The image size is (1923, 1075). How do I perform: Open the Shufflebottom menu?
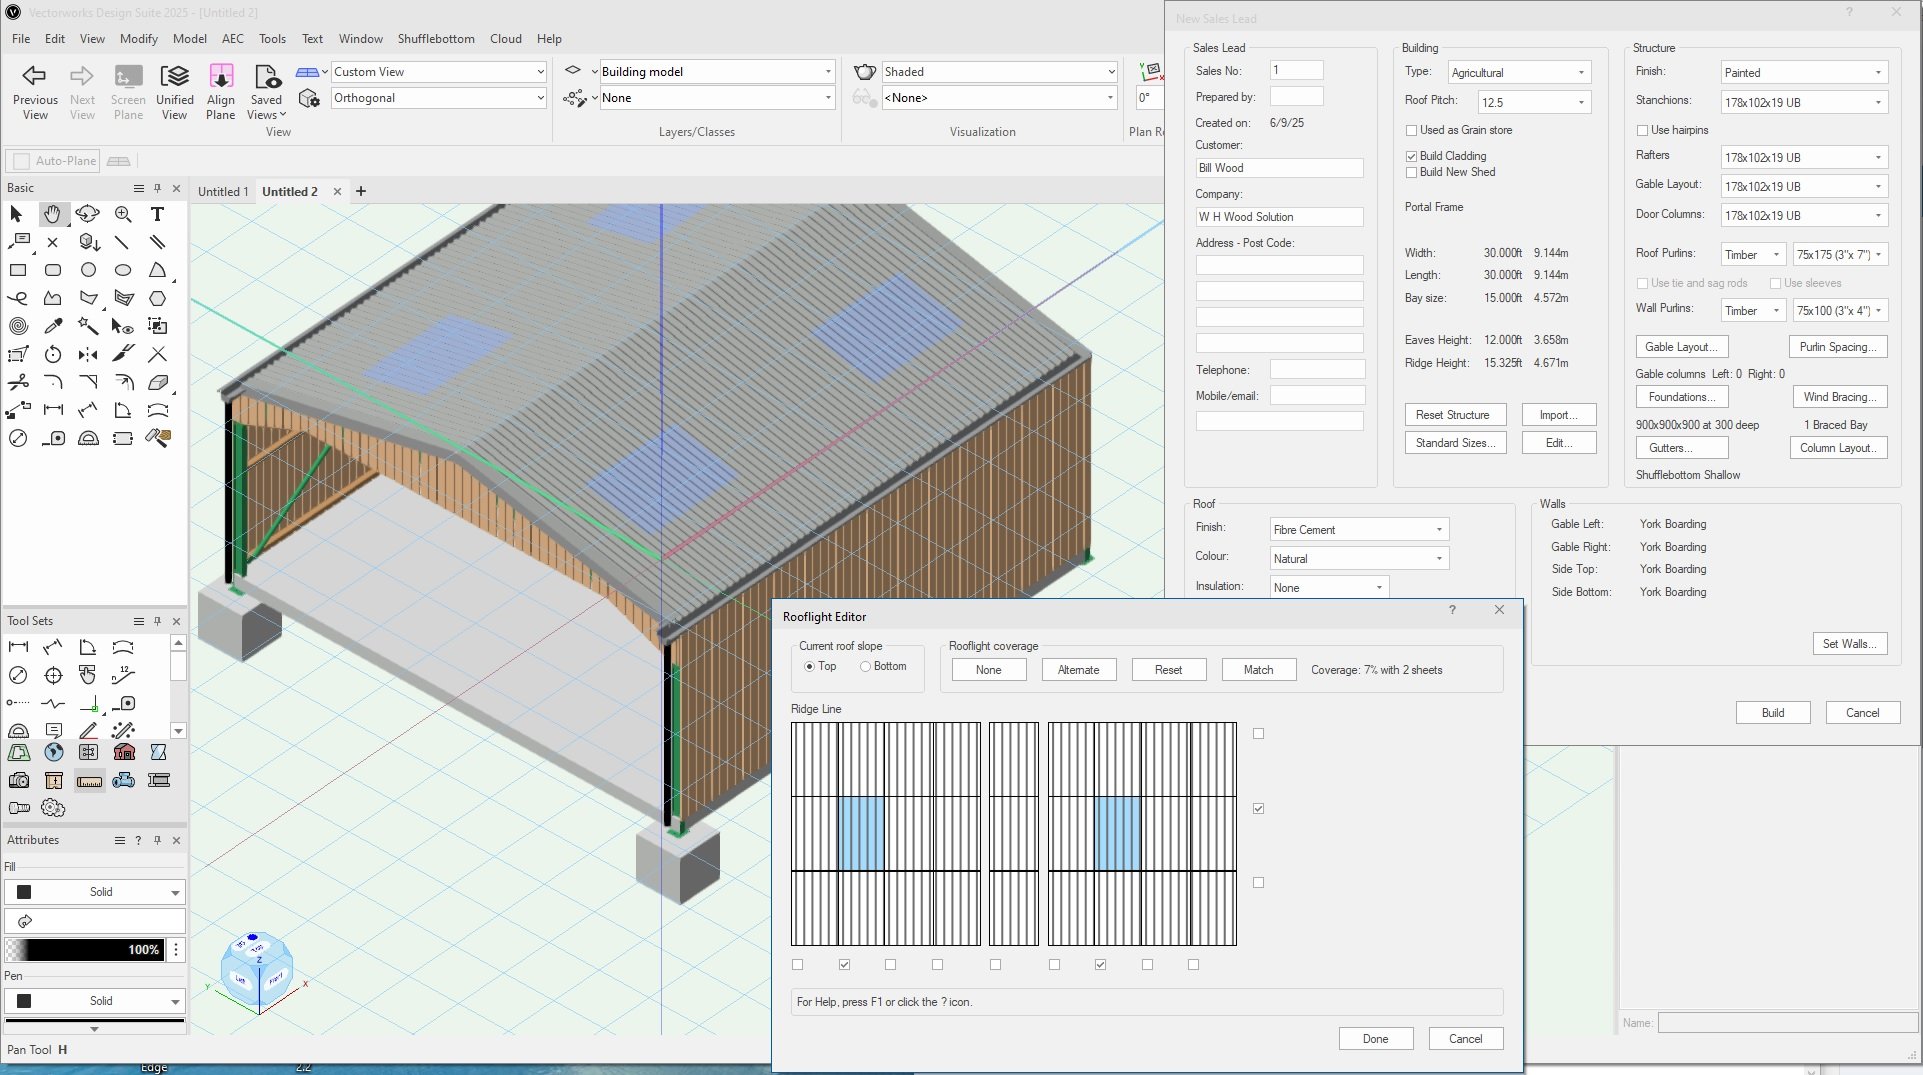(436, 39)
